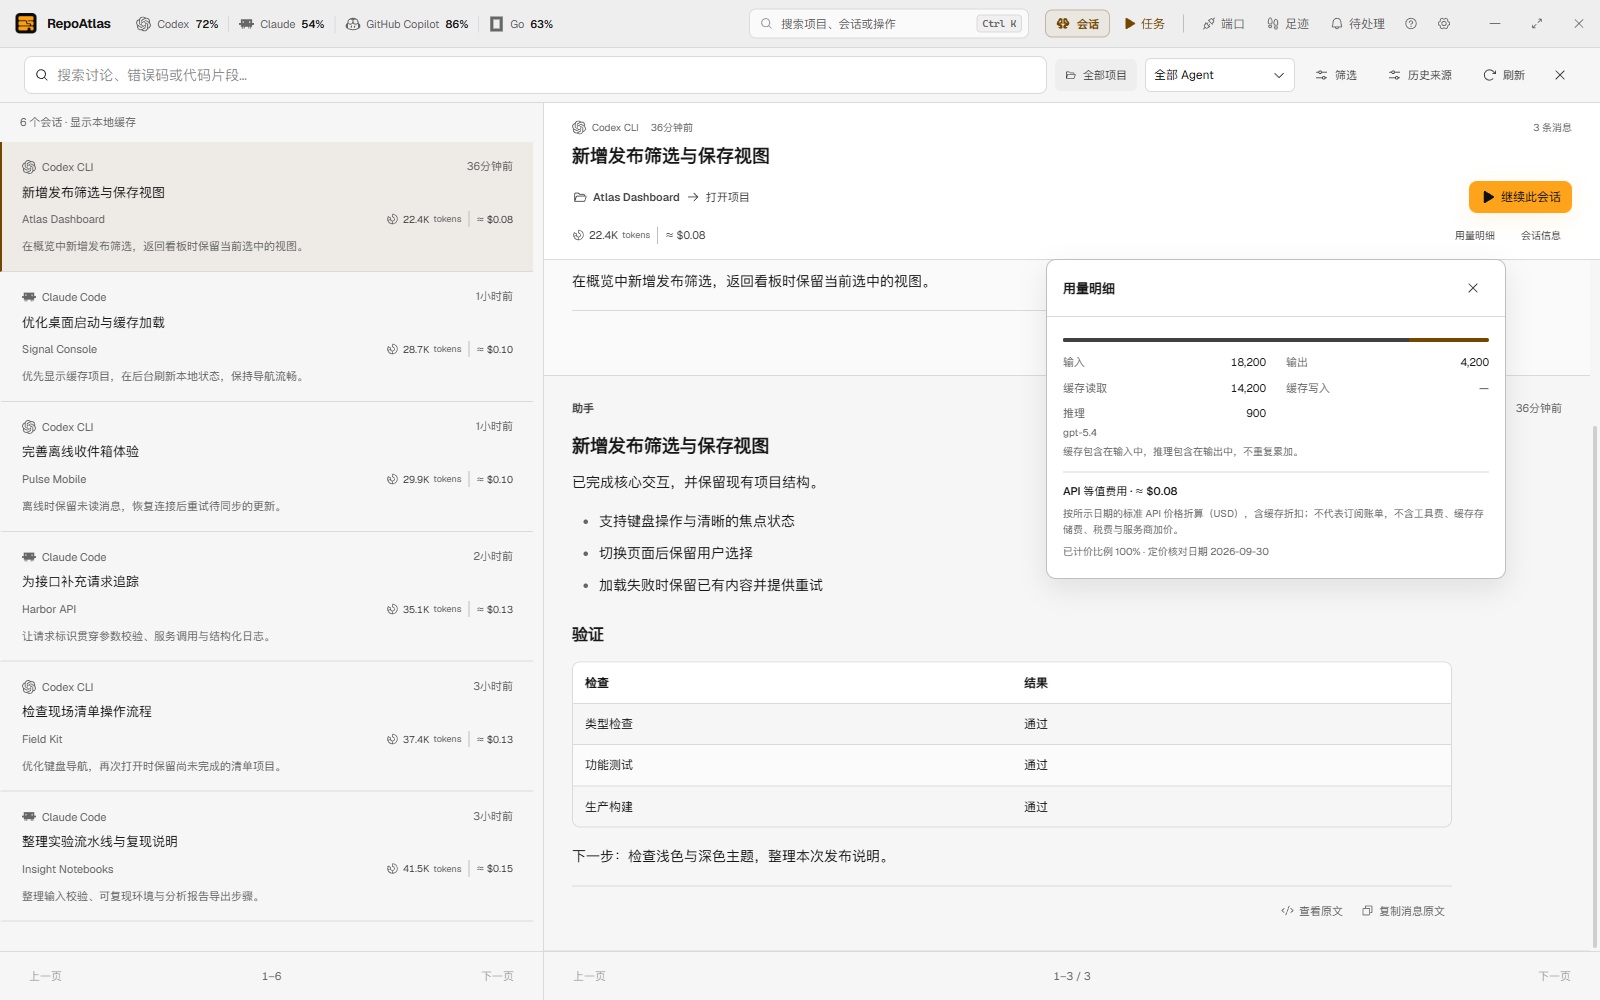
Task: Close the conversation search bar
Action: (1560, 75)
